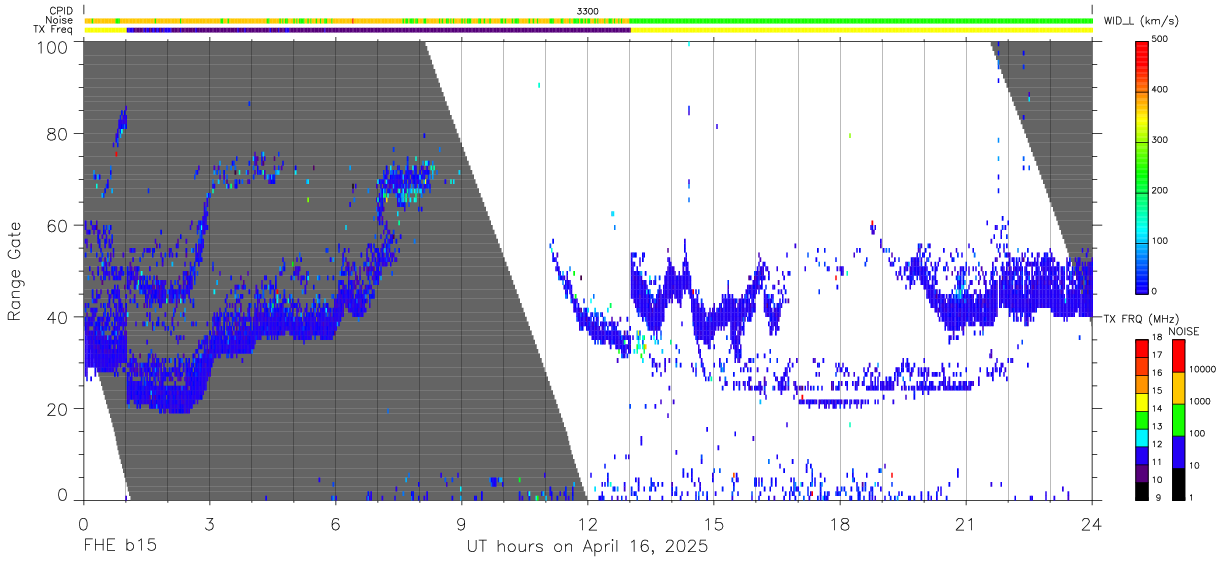Click the y-axis tick label 60
The height and width of the screenshot is (567, 1228).
coord(58,225)
